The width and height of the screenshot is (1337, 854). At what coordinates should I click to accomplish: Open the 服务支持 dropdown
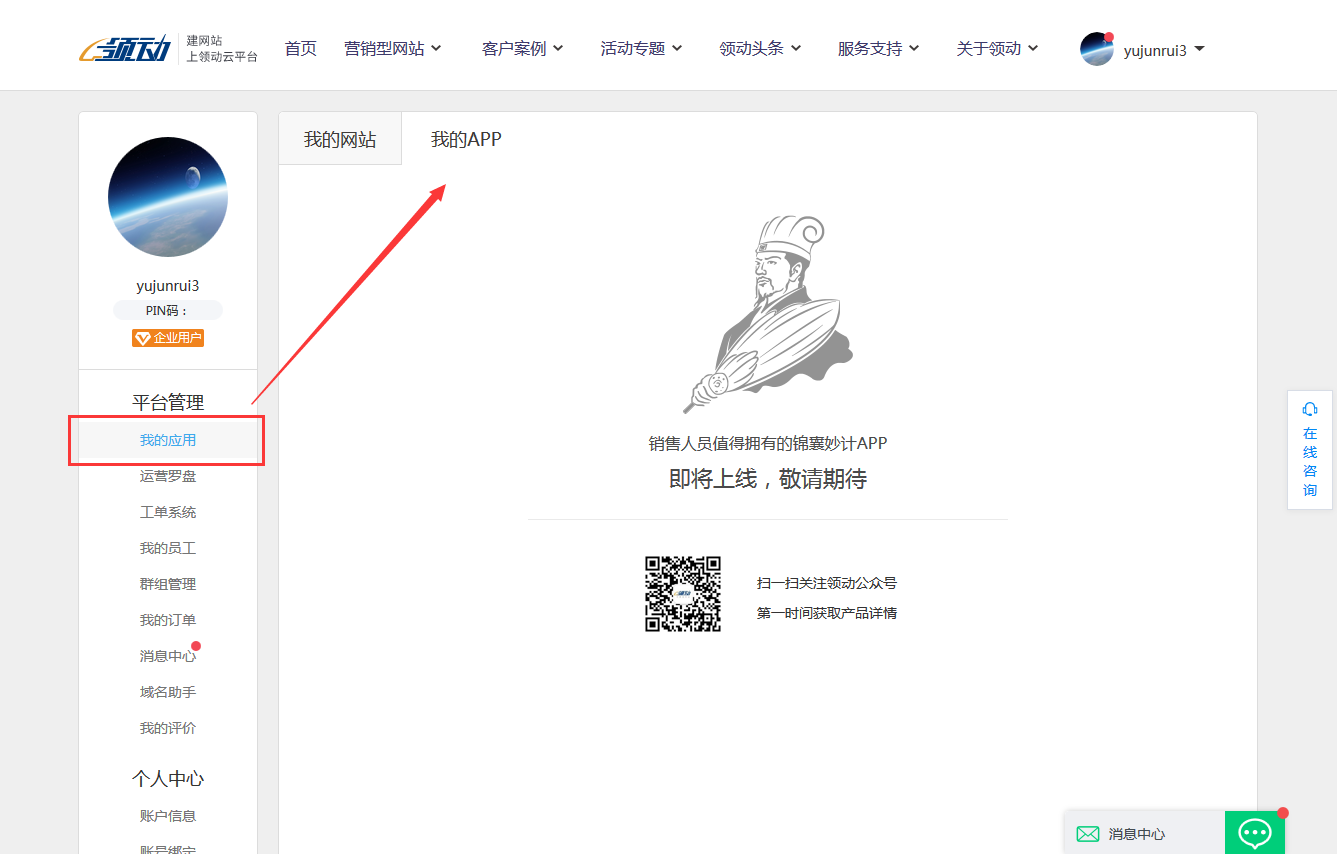click(871, 47)
